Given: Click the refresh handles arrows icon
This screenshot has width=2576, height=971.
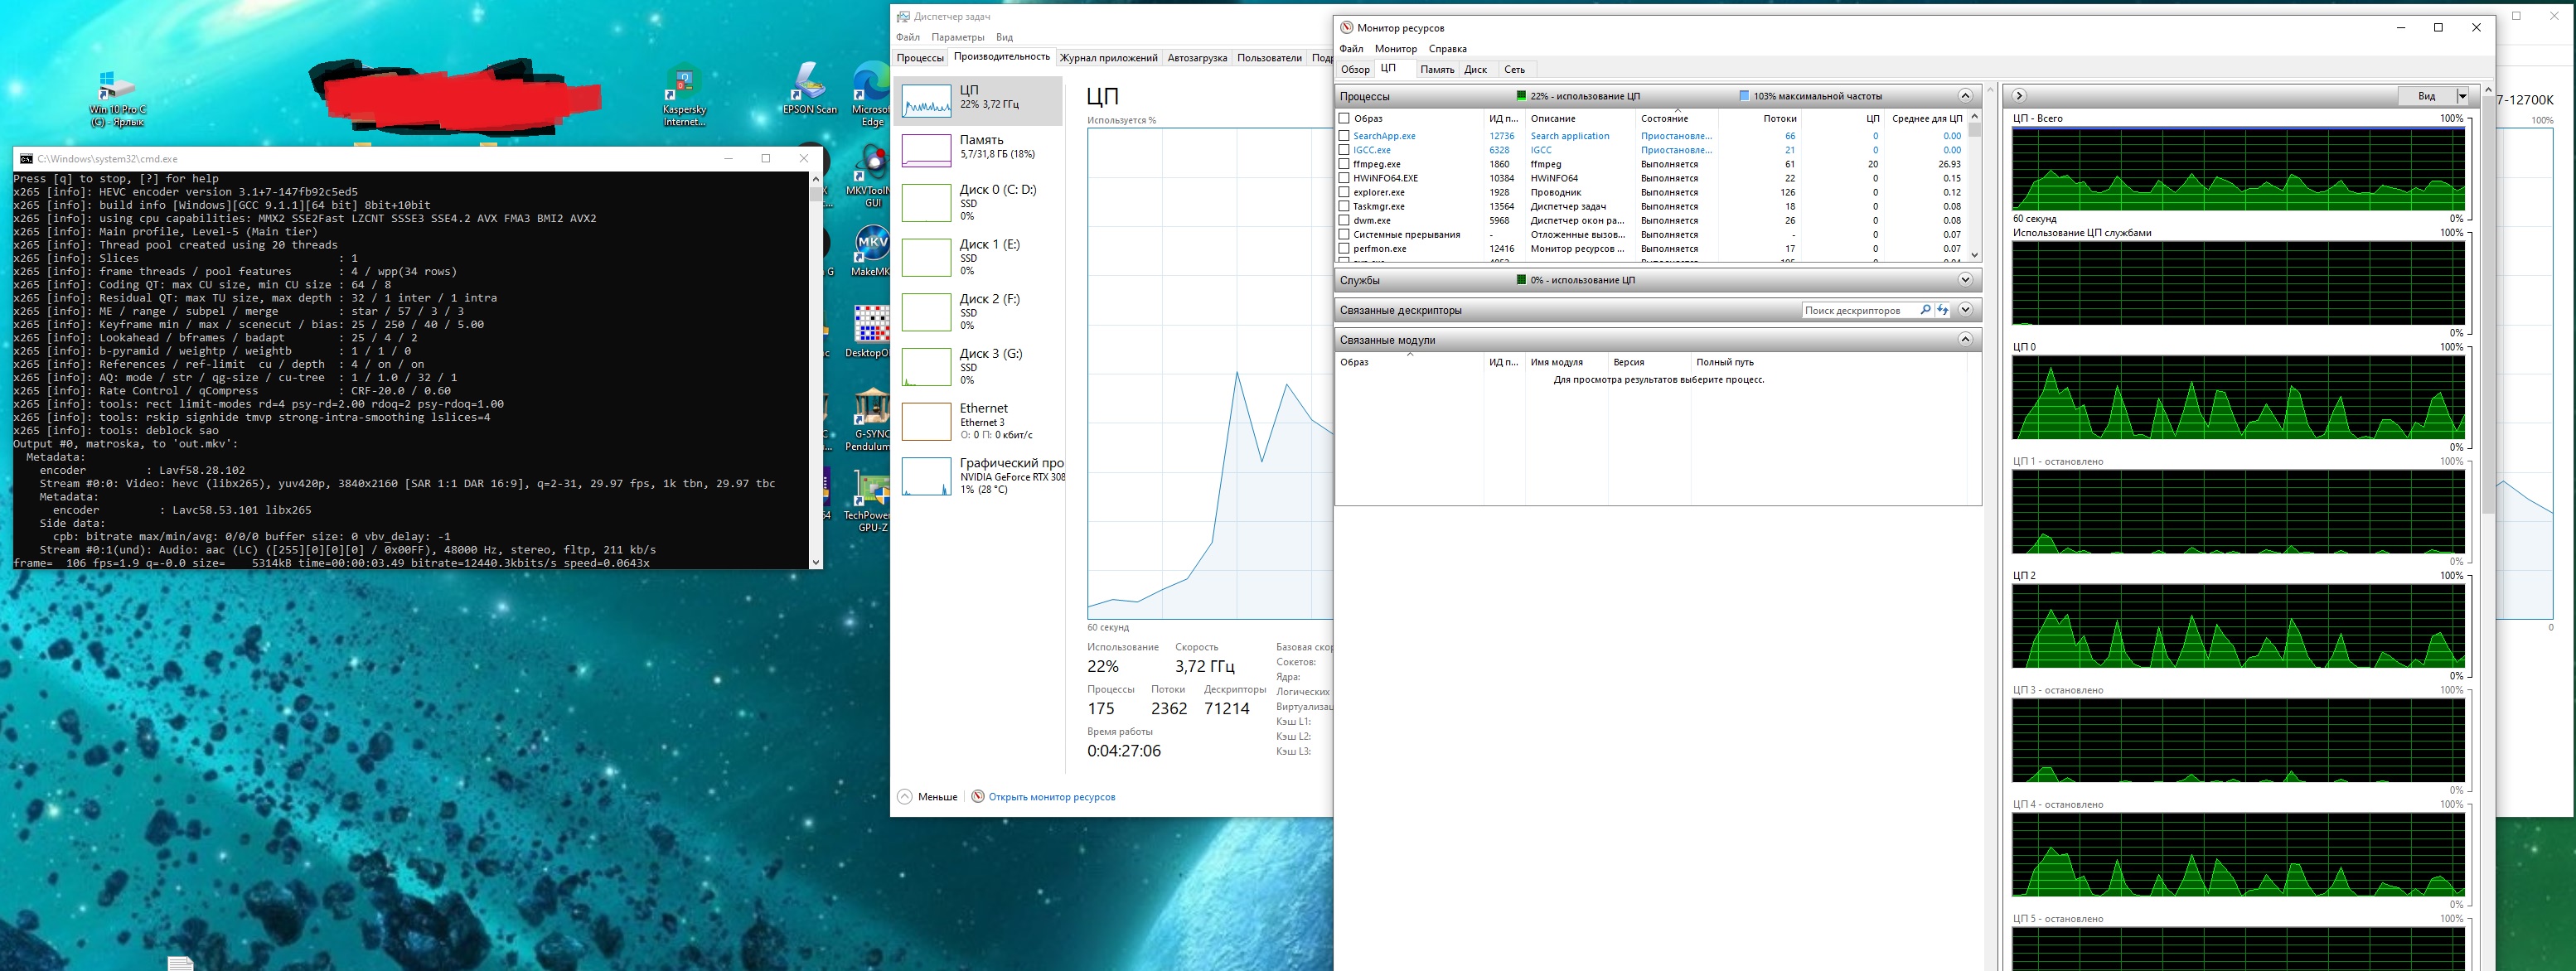Looking at the screenshot, I should 1942,310.
